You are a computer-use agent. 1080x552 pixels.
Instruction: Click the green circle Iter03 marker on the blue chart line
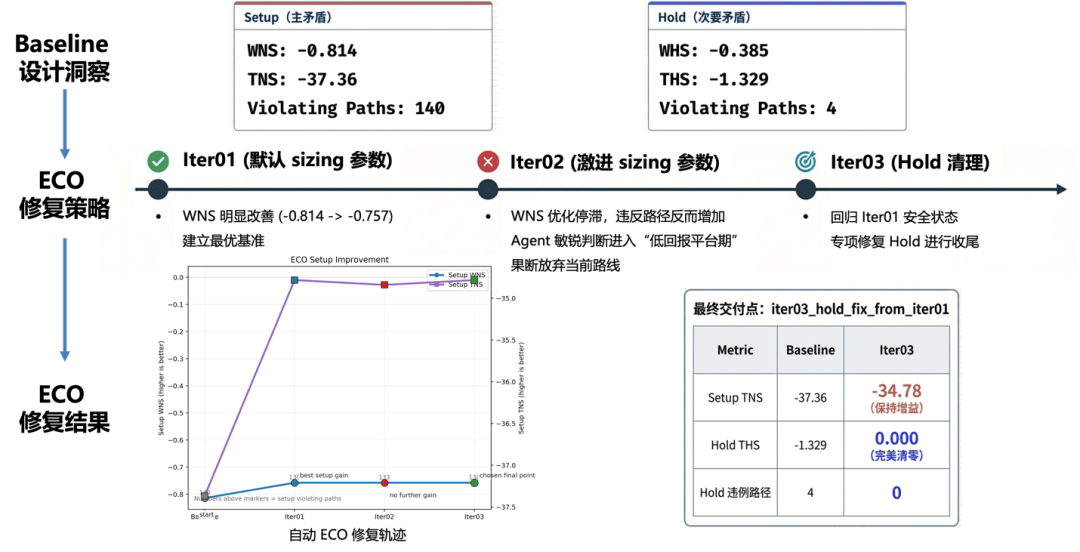tap(474, 482)
